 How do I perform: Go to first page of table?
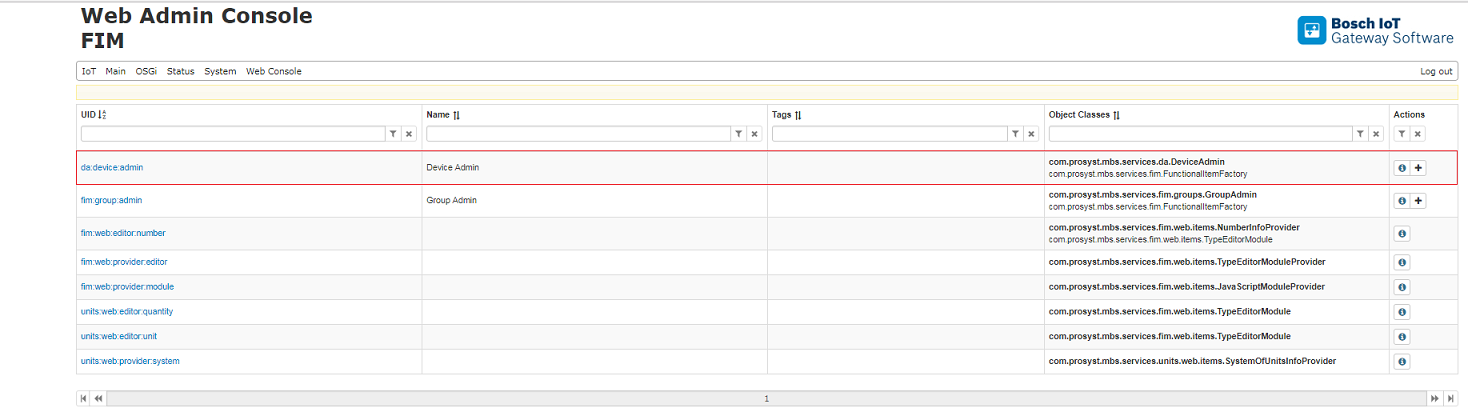[x=84, y=398]
